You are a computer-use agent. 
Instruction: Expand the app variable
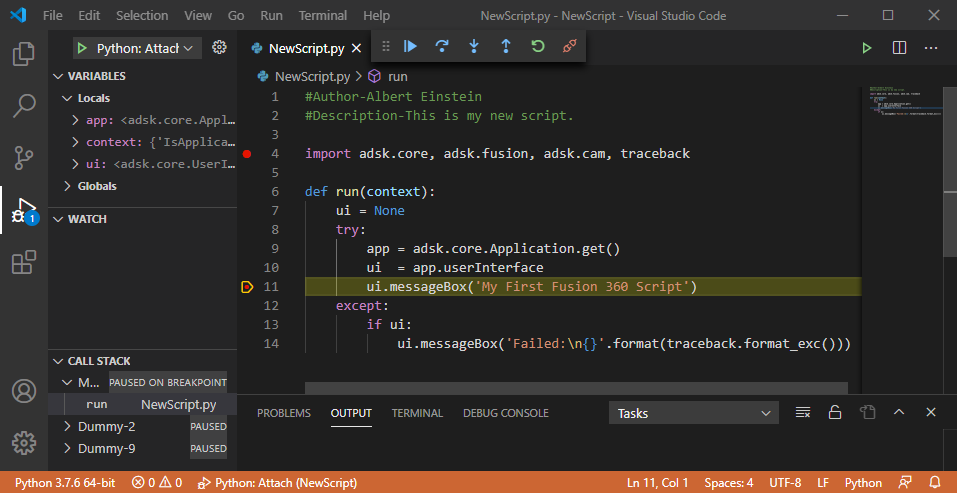(x=75, y=120)
